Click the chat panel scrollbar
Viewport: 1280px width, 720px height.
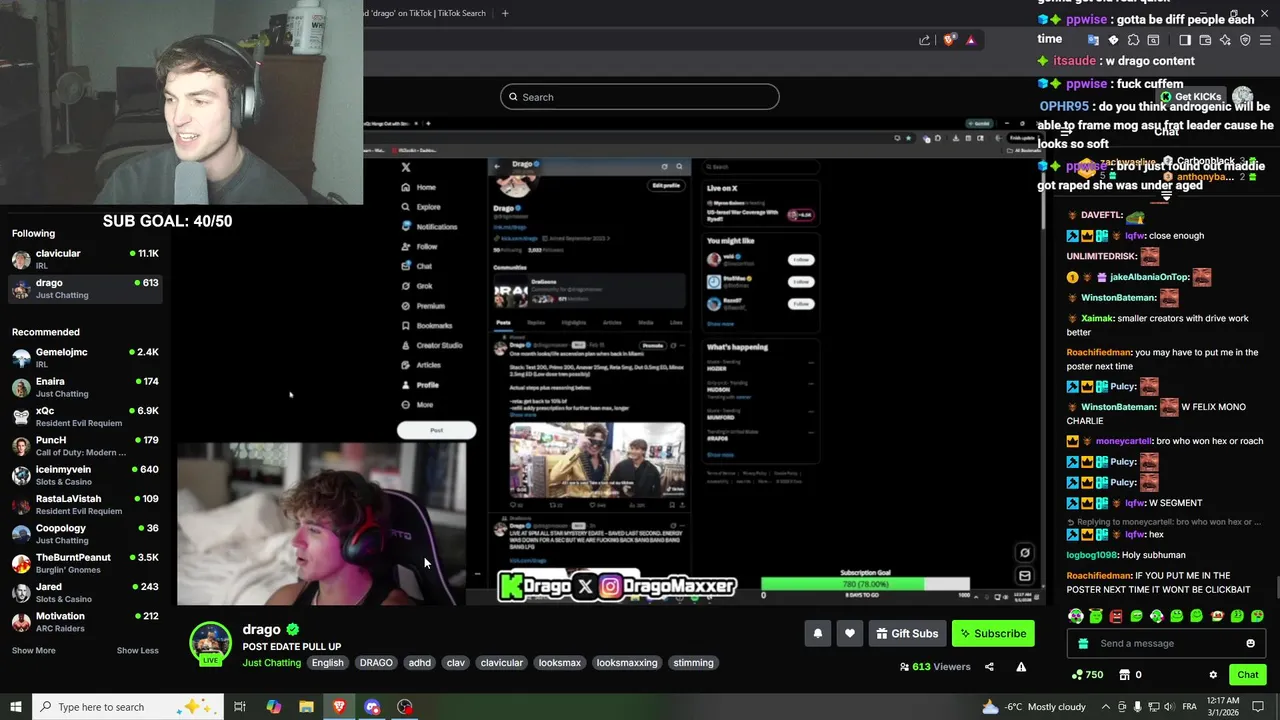tap(1275, 585)
